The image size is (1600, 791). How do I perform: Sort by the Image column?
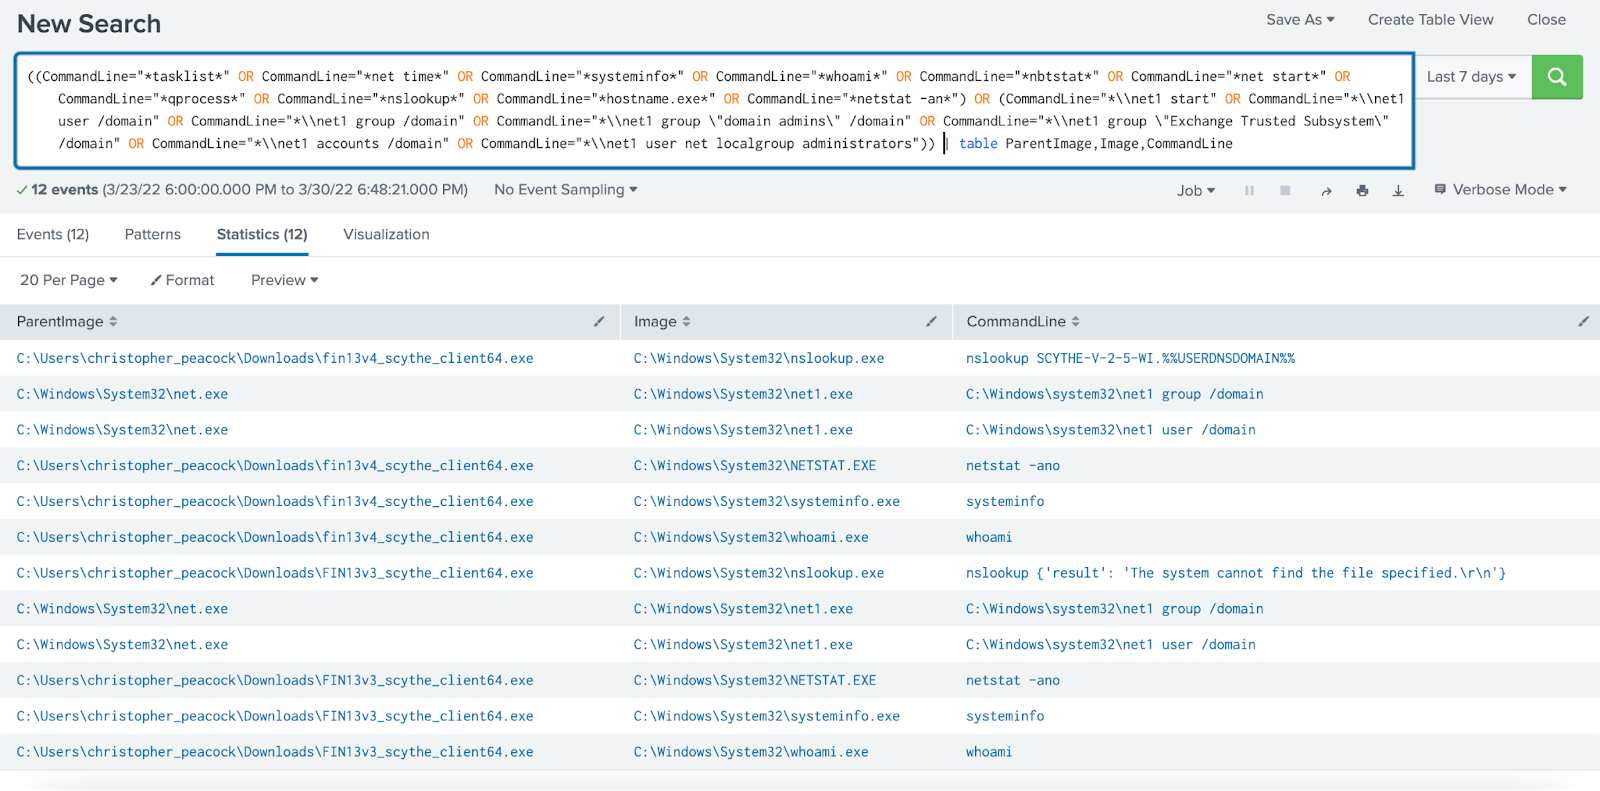pyautogui.click(x=662, y=321)
